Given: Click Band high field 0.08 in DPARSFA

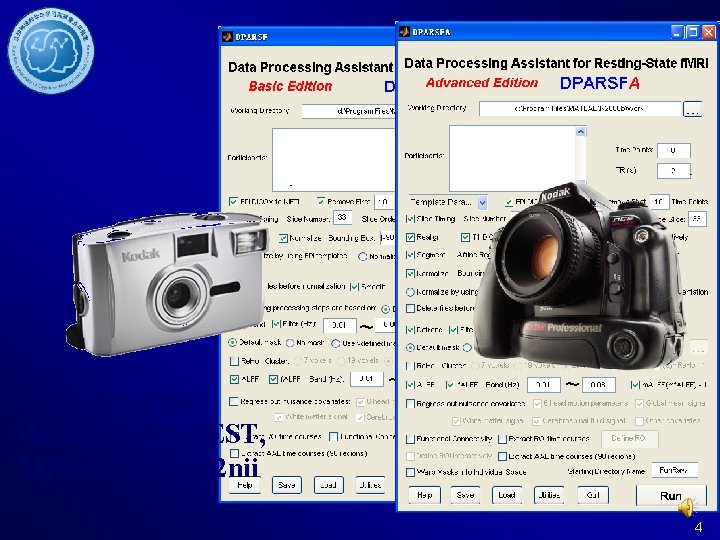Looking at the screenshot, I should tap(598, 385).
